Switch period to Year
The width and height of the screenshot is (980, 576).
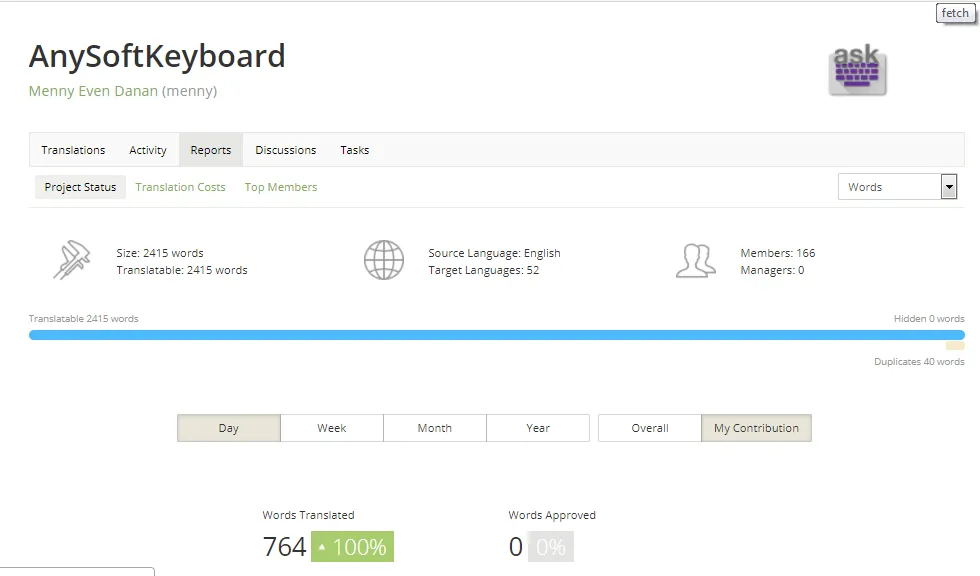(x=538, y=428)
